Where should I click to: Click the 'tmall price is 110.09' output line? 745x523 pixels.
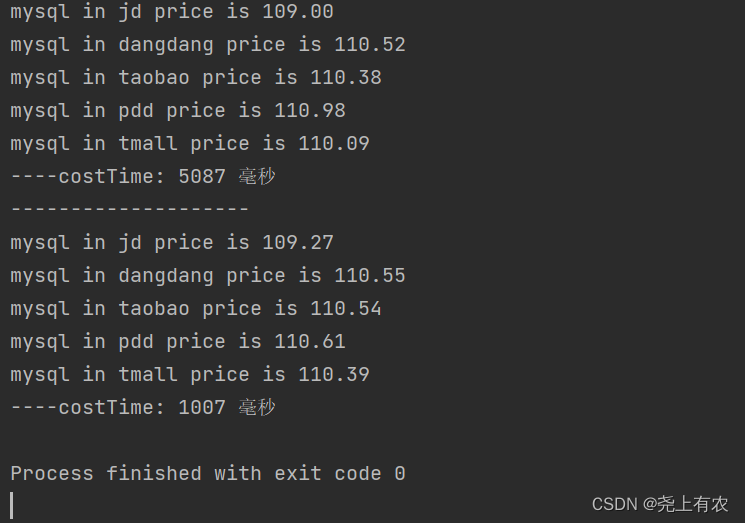(x=190, y=143)
